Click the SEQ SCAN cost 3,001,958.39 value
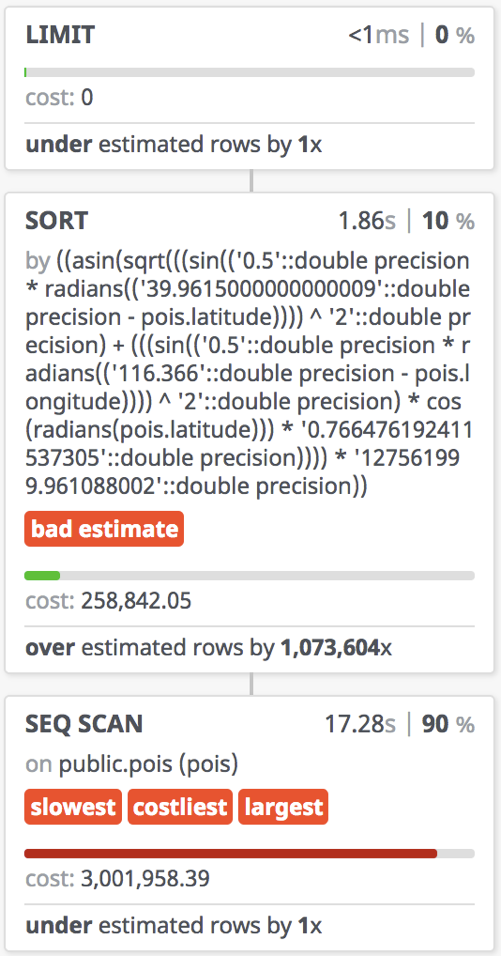Viewport: 501px width, 956px height. tap(145, 879)
